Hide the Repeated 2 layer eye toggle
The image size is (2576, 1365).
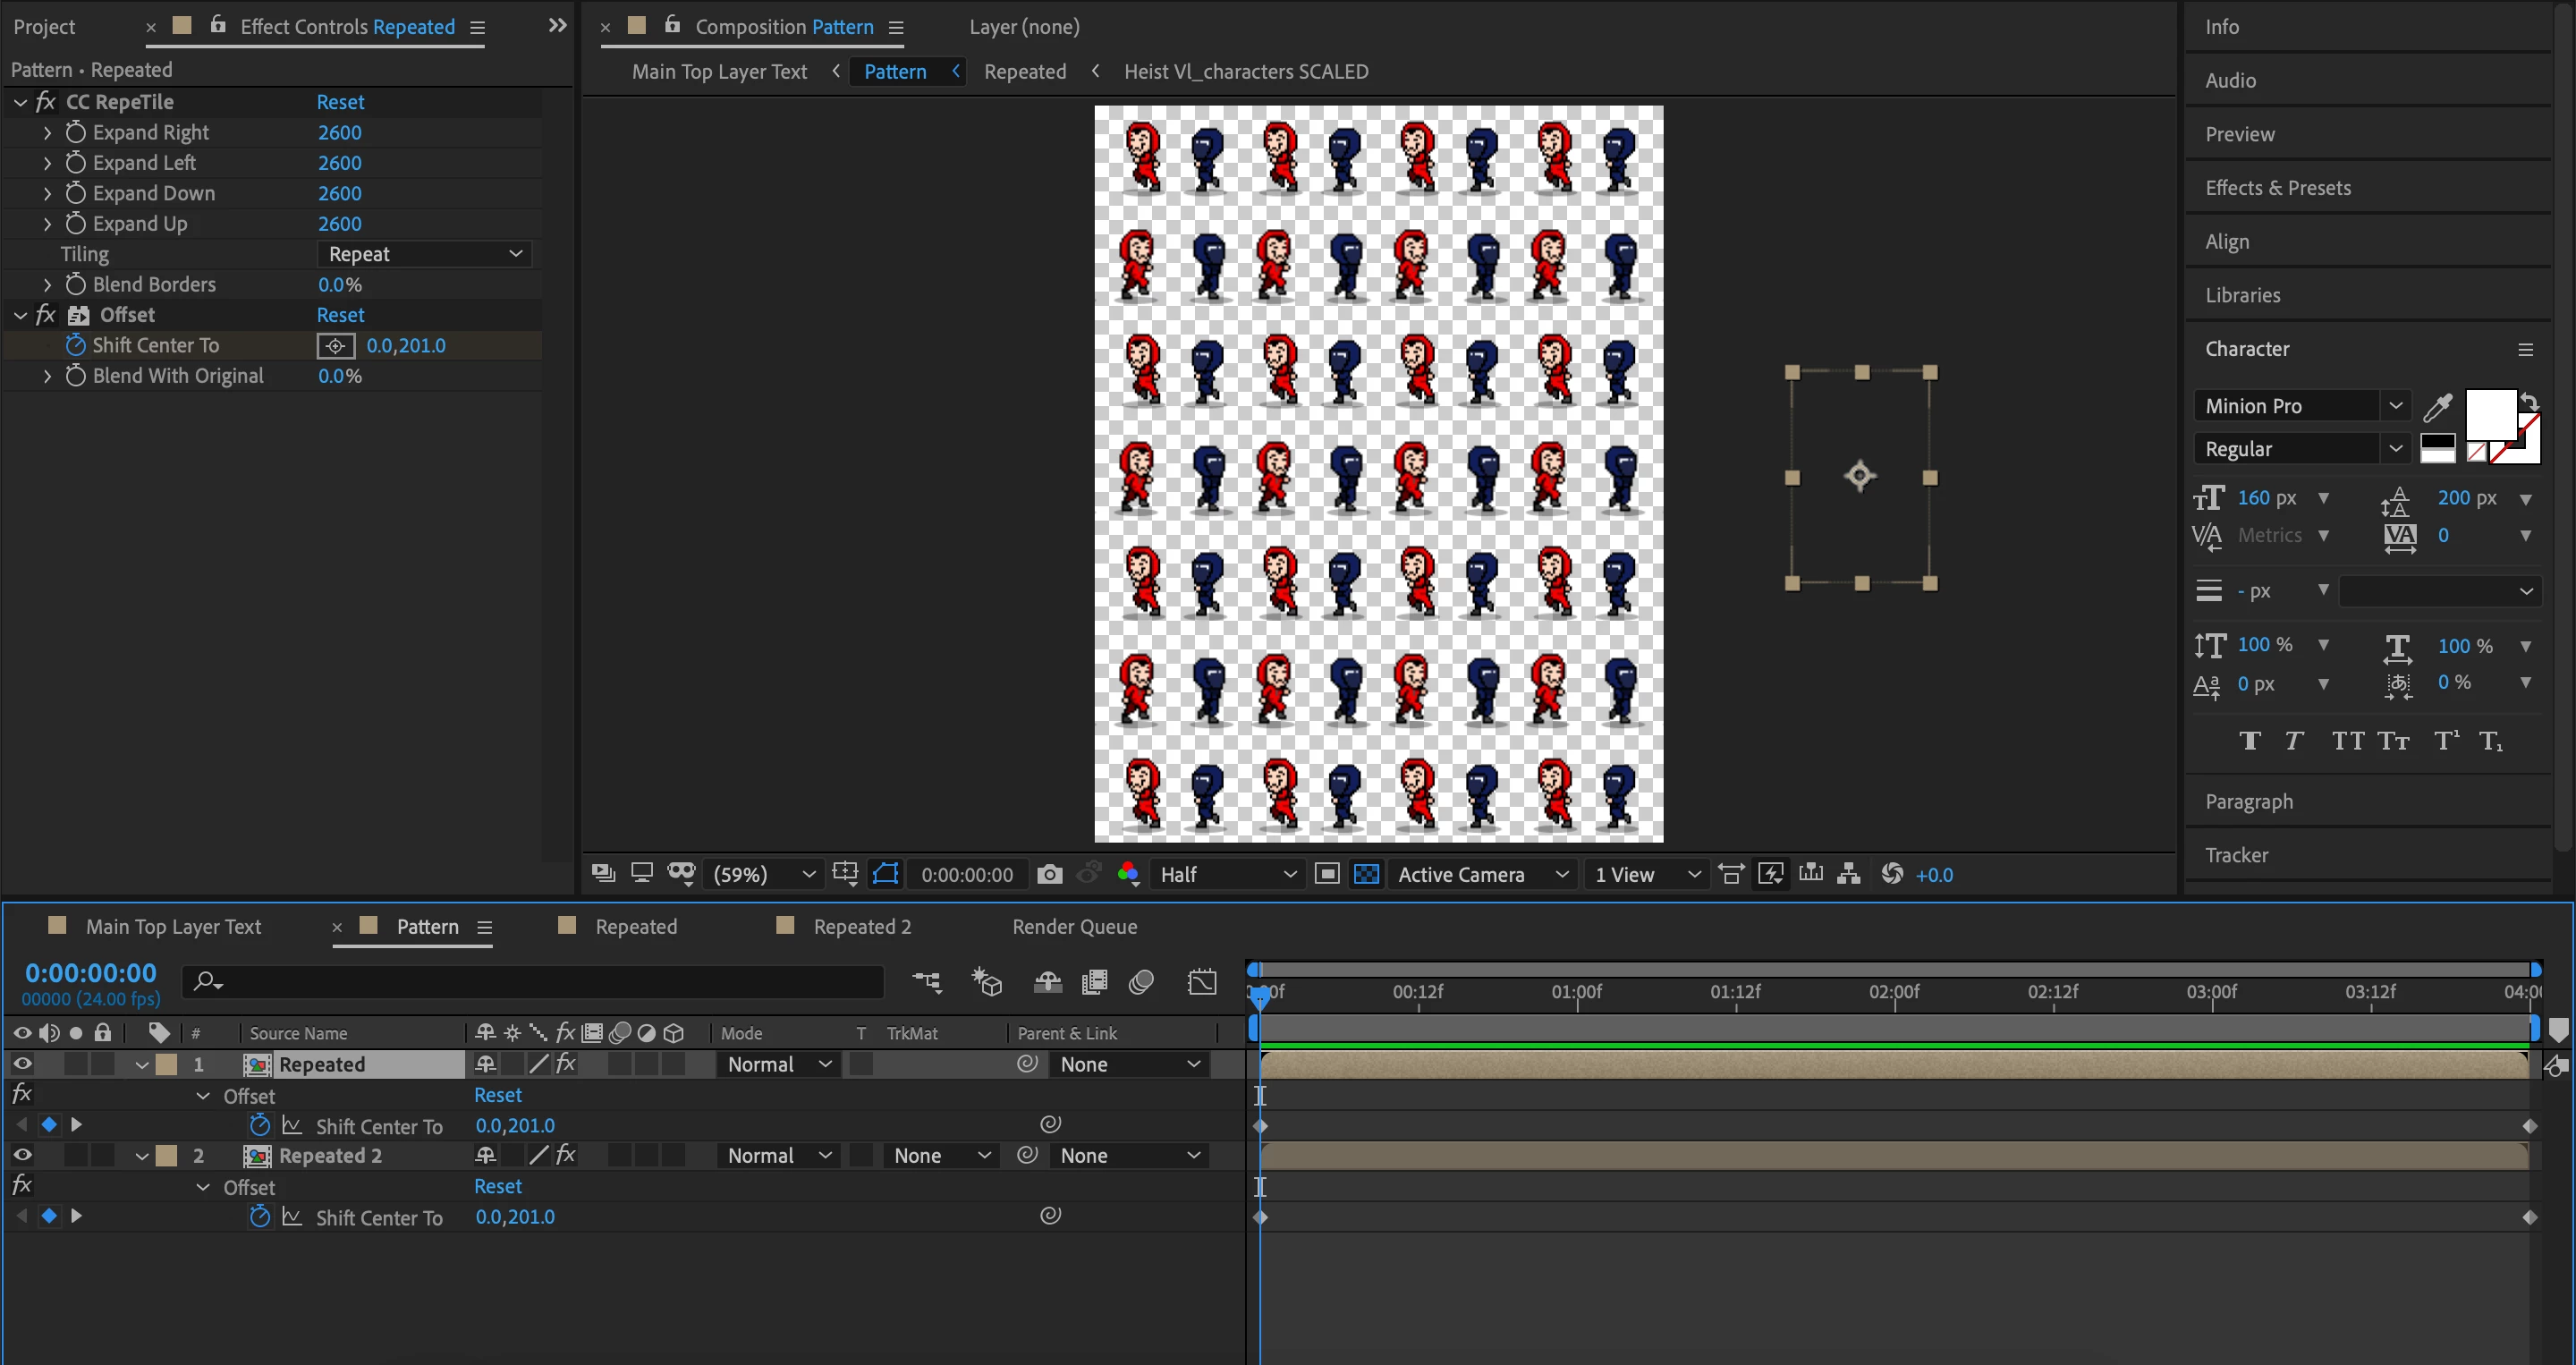pos(22,1155)
